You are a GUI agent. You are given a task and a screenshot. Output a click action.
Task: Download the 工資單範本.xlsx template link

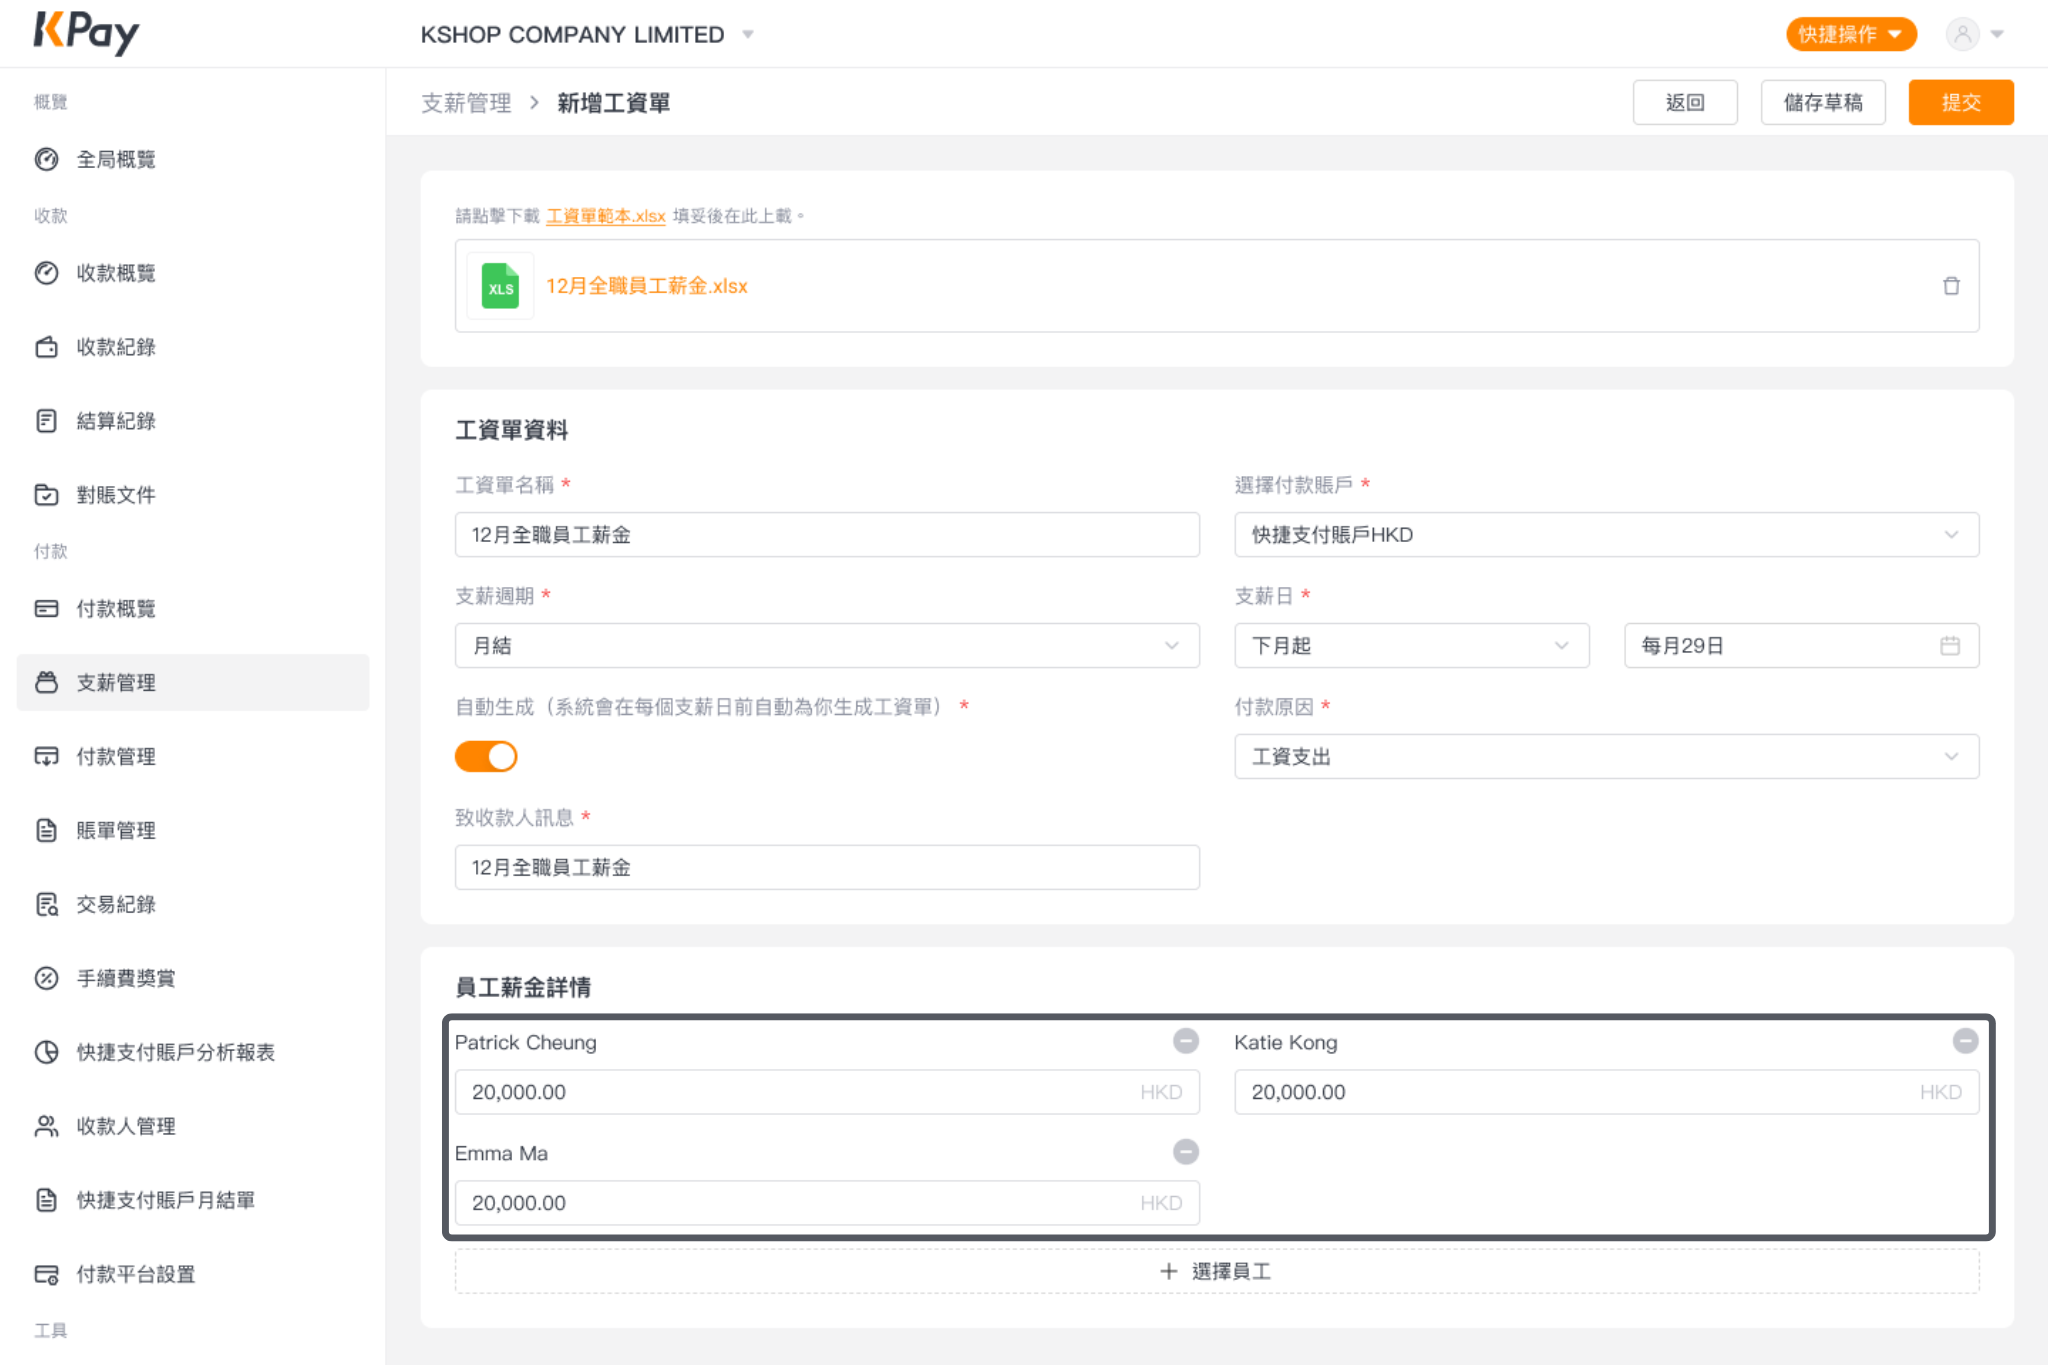click(x=605, y=216)
